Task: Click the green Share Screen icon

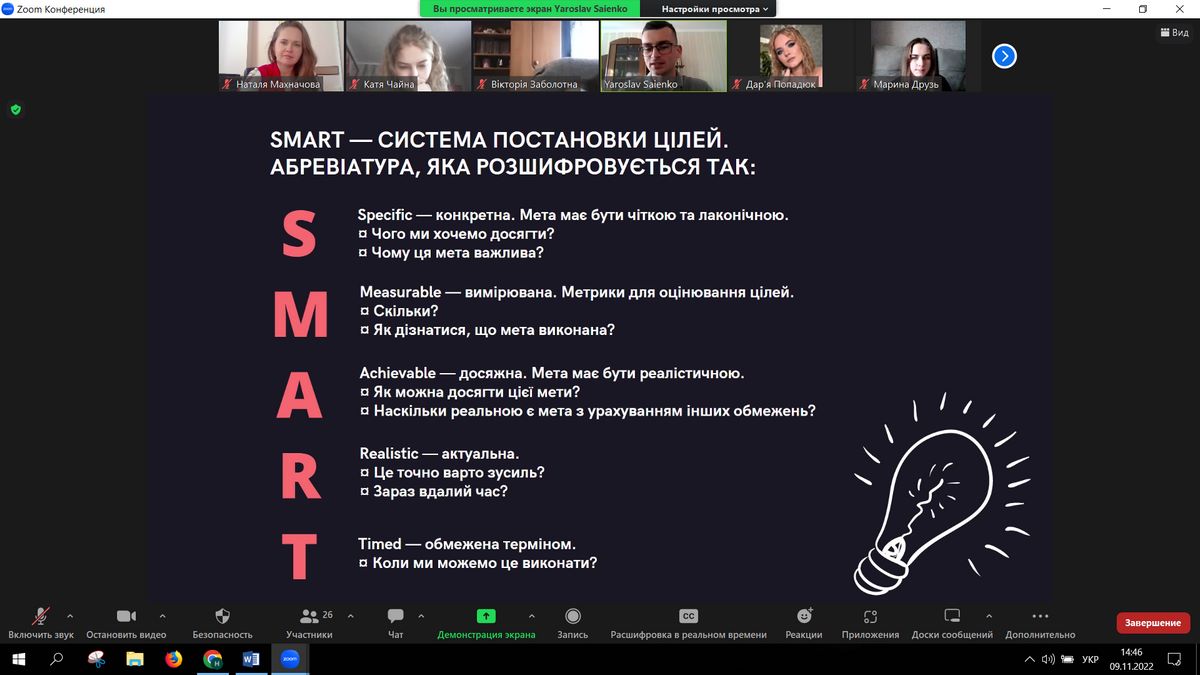Action: (x=486, y=617)
